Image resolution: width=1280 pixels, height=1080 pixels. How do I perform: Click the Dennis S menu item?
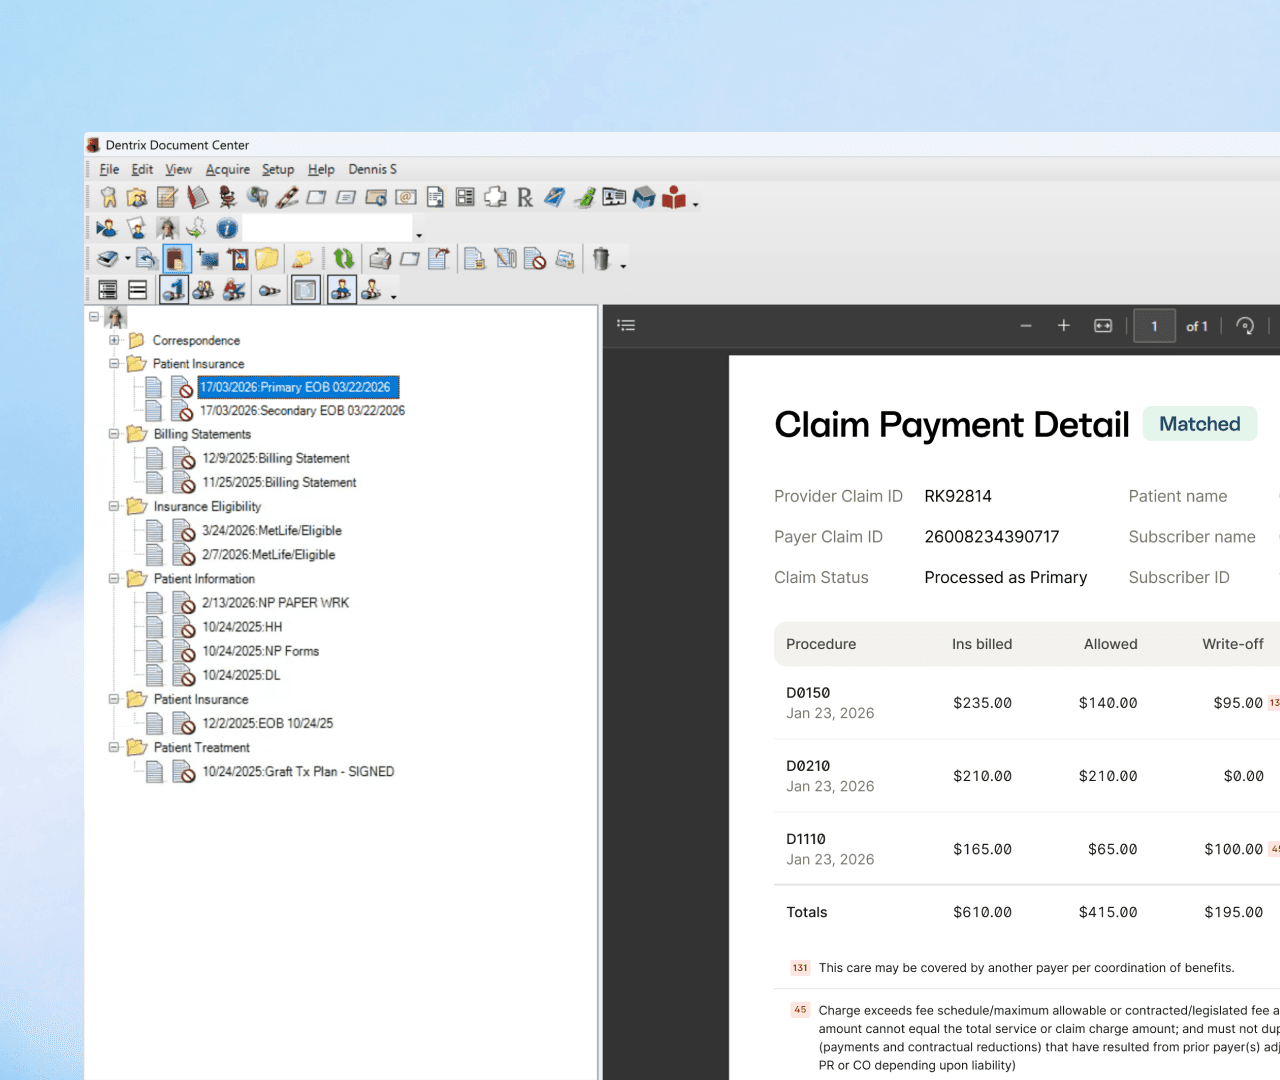(373, 169)
